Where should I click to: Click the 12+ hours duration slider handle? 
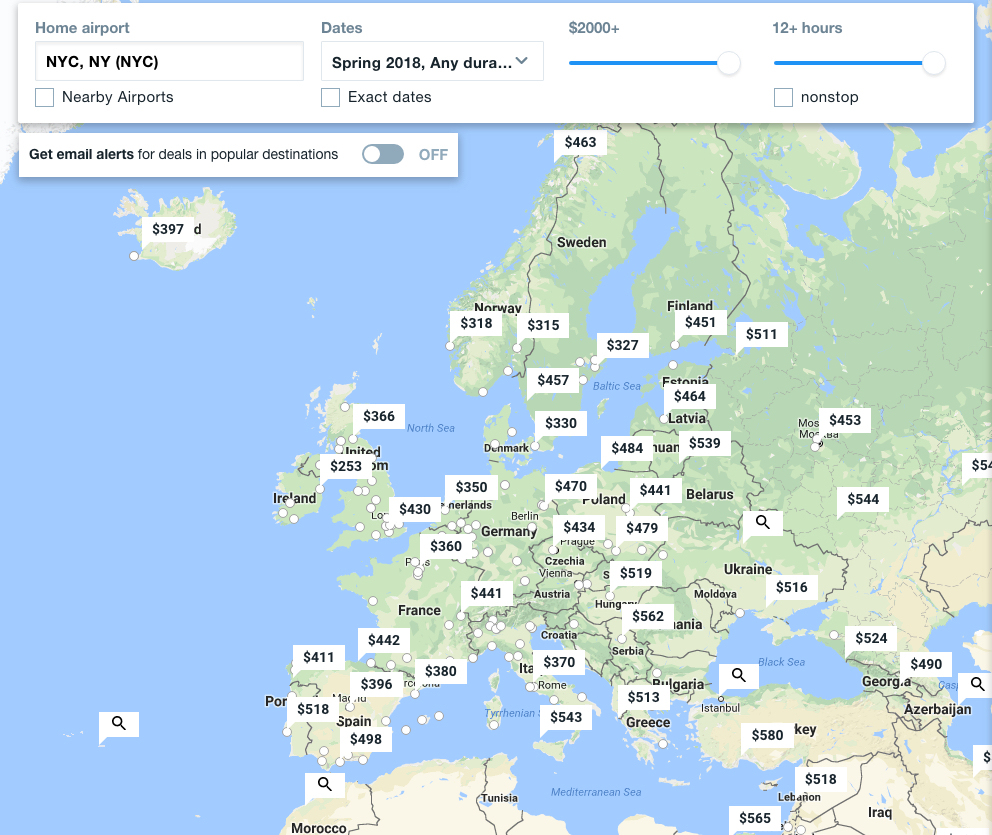click(x=933, y=63)
